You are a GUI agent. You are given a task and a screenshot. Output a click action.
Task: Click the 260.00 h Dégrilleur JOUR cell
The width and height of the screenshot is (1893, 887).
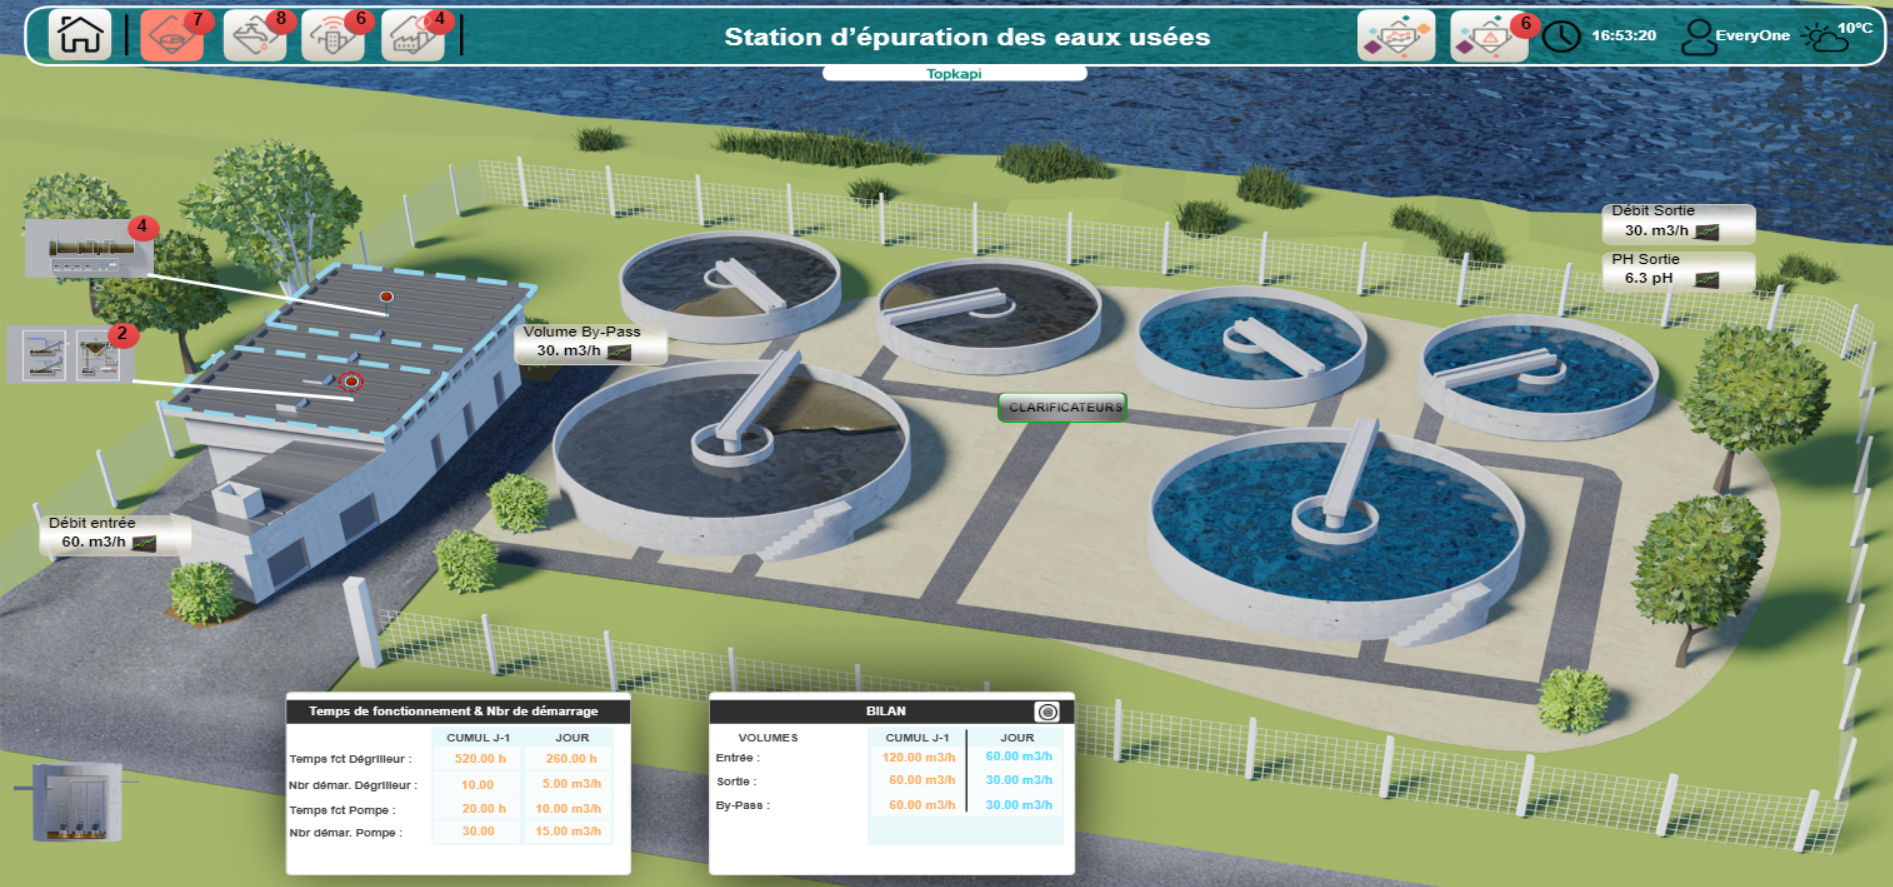pos(570,759)
